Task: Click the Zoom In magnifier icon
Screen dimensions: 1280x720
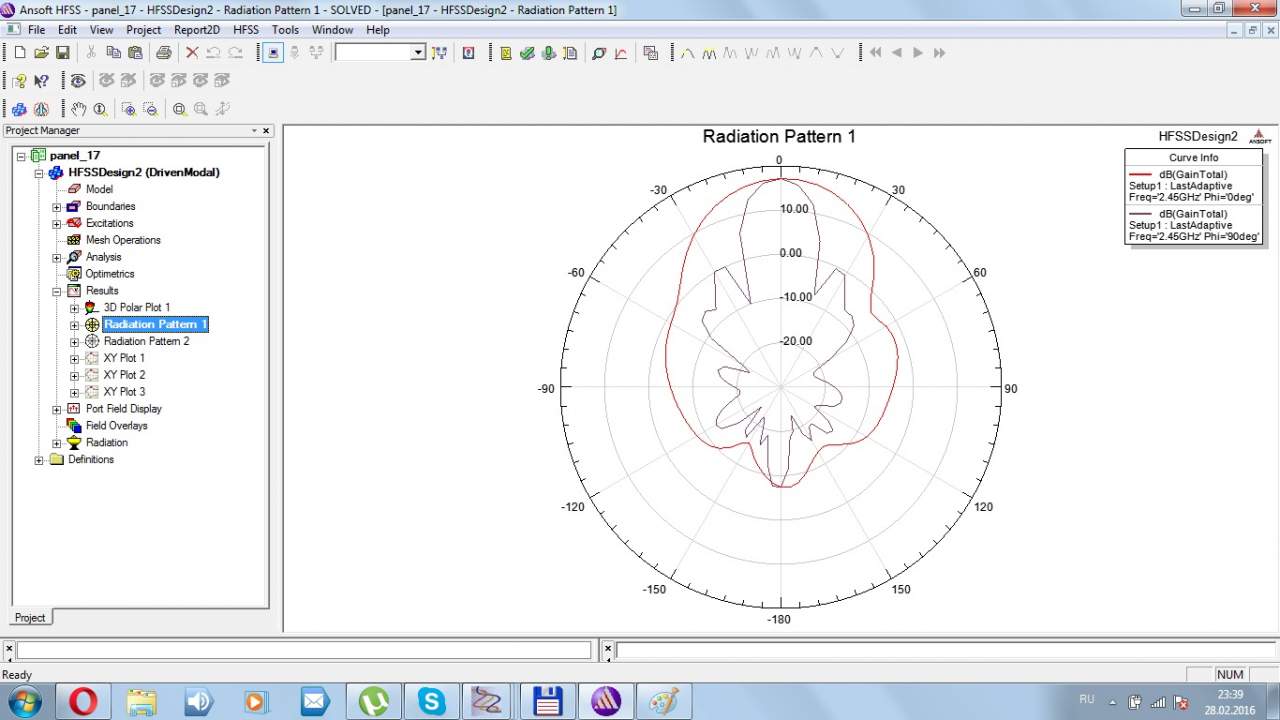Action: point(129,109)
